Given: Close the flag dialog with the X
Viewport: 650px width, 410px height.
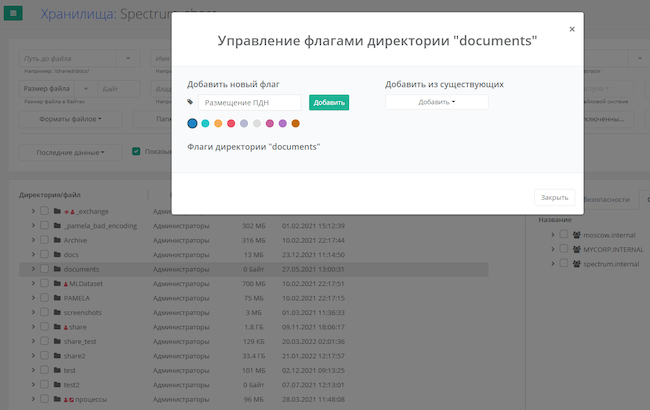Looking at the screenshot, I should [x=572, y=29].
